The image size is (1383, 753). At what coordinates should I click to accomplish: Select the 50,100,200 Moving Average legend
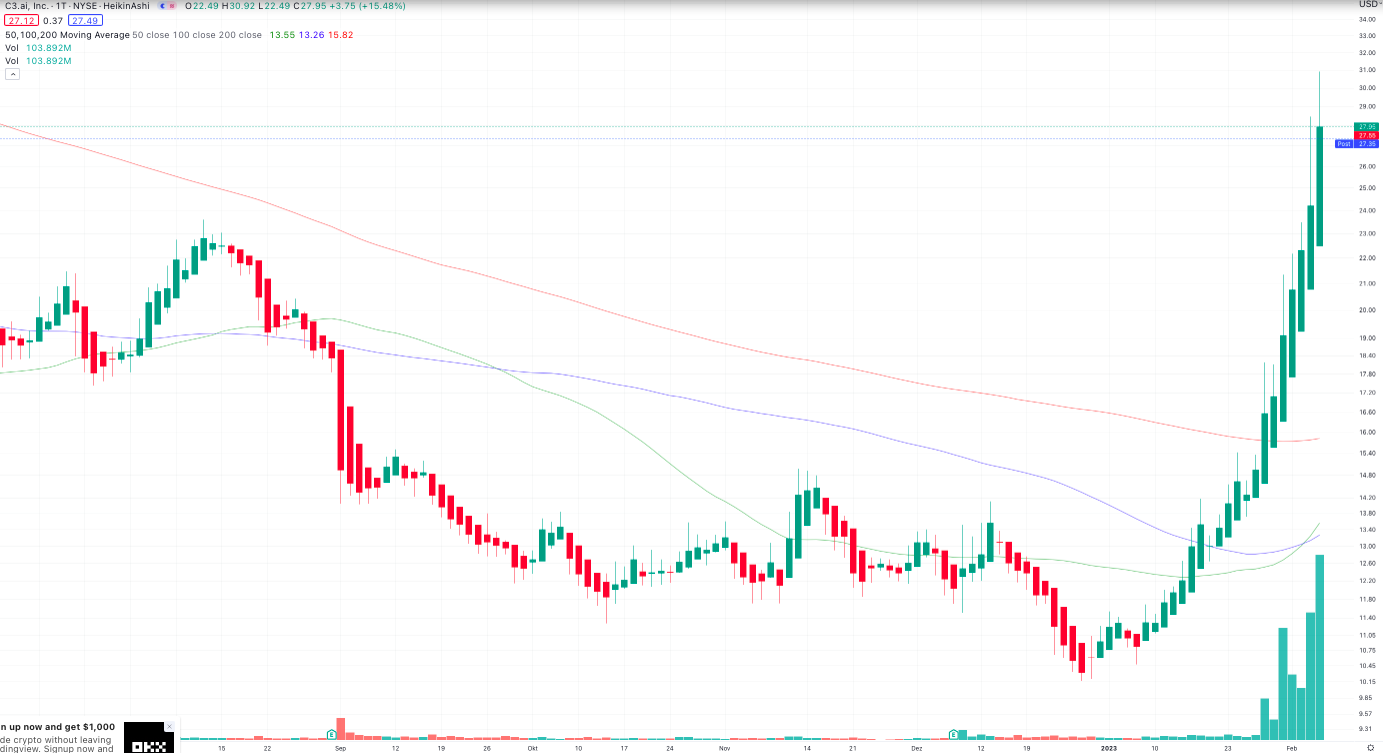point(67,34)
